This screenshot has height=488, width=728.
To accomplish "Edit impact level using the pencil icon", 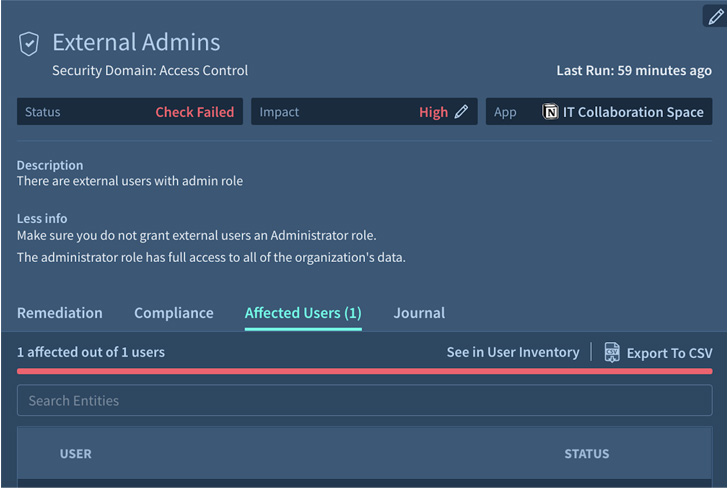I will click(461, 112).
